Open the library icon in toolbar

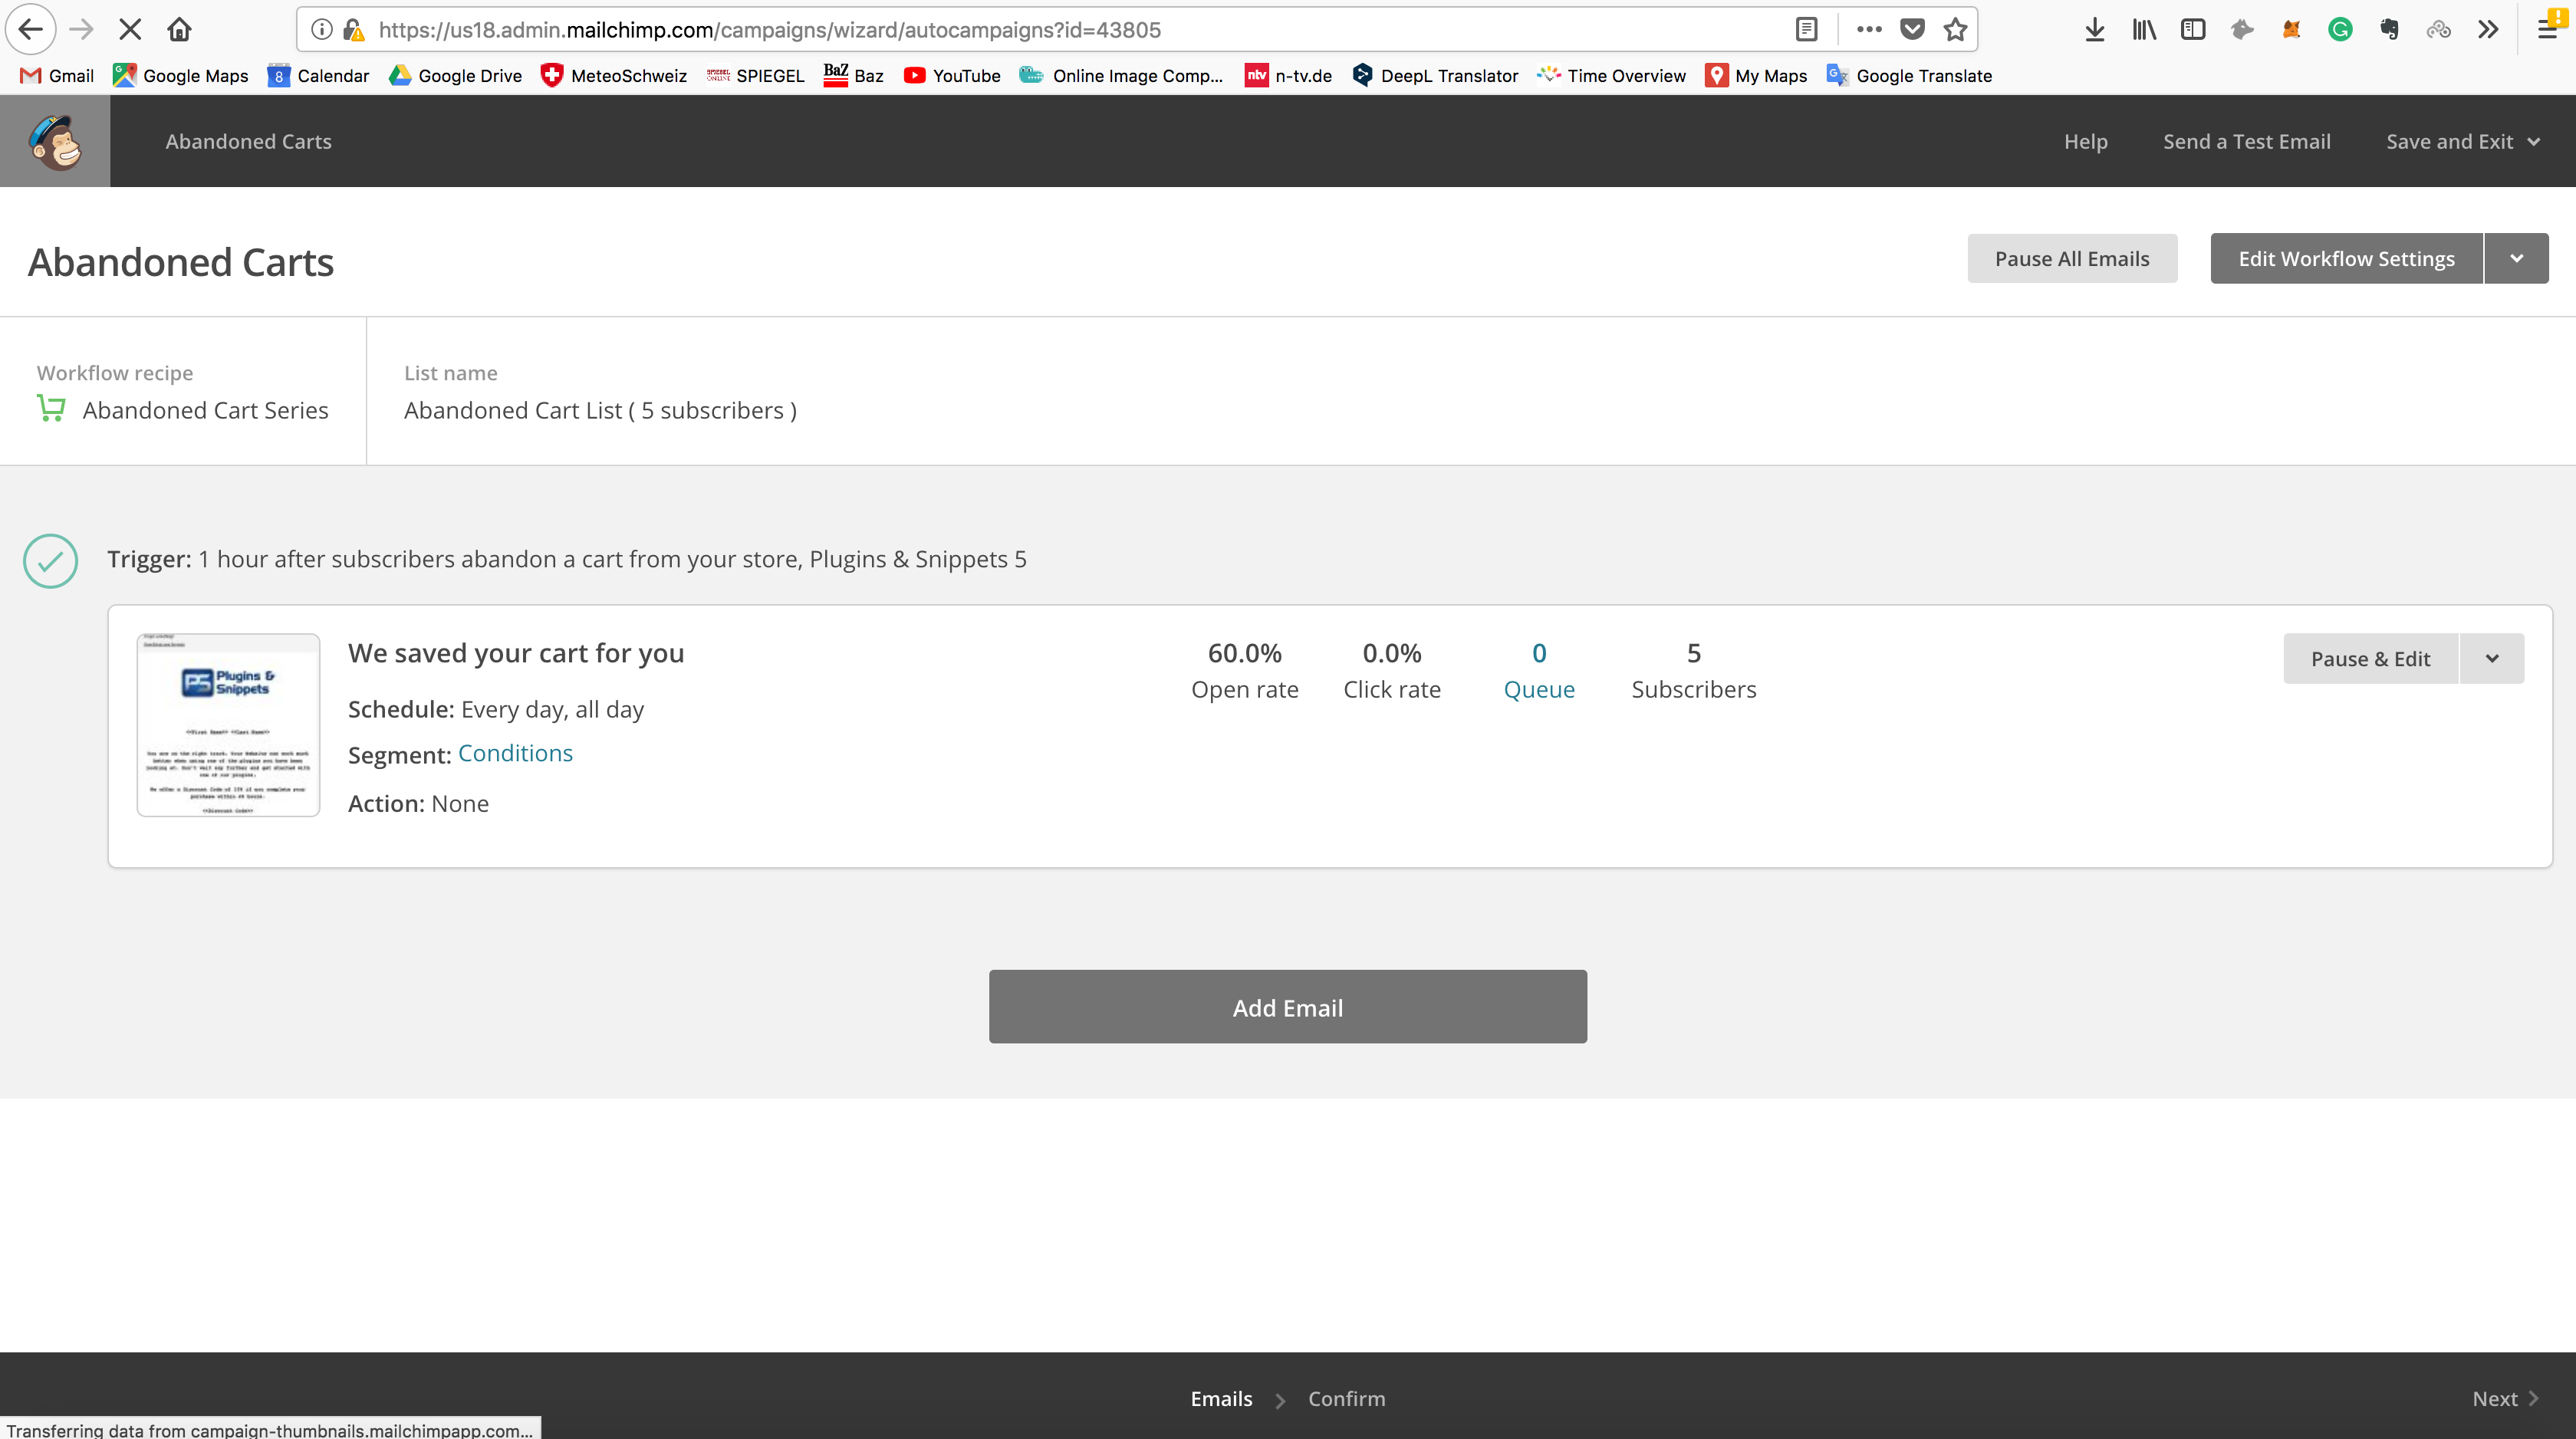(2143, 30)
